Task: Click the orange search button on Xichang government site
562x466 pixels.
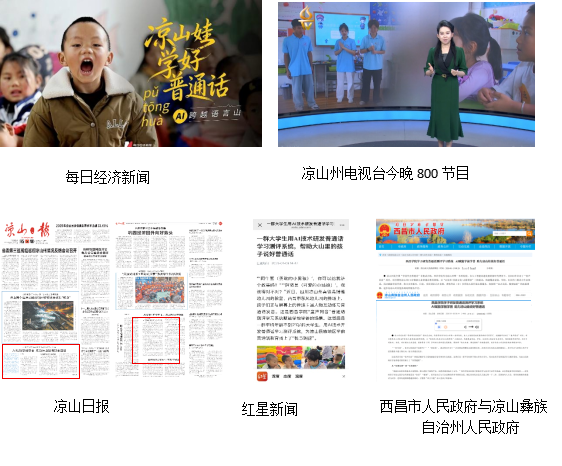Action: point(529,233)
